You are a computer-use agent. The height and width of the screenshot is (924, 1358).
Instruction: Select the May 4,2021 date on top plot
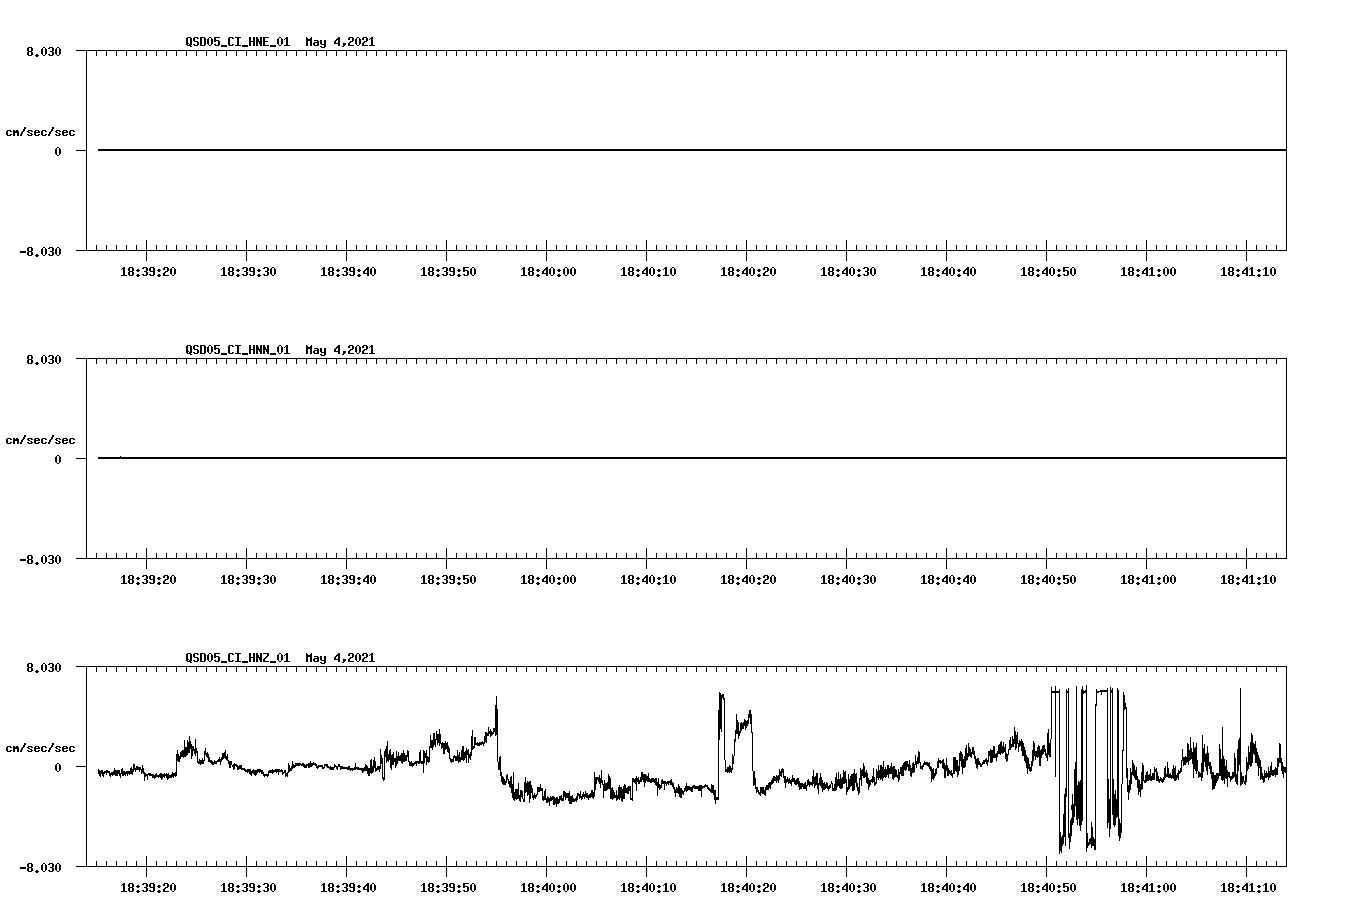[x=339, y=42]
